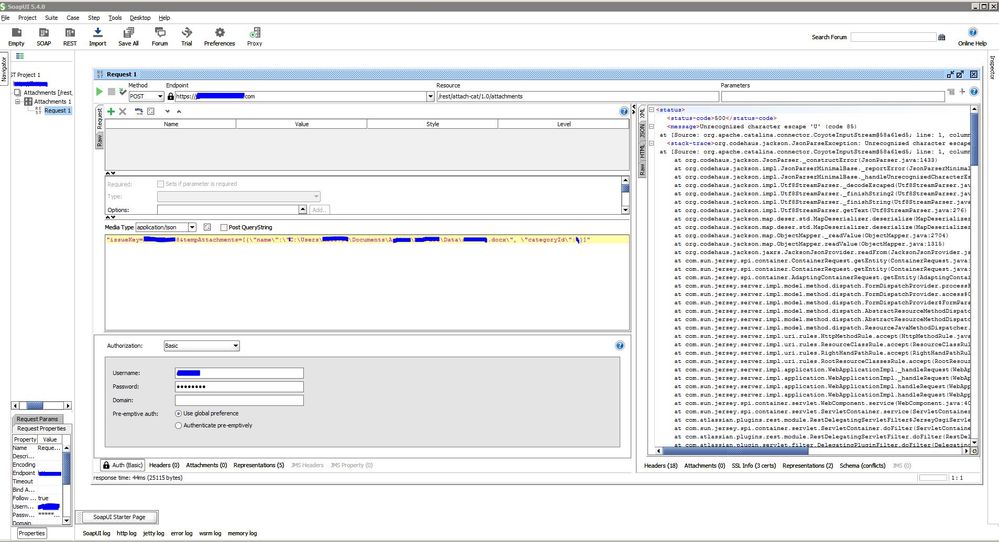Submit request with green play arrow
This screenshot has width=999, height=542.
point(99,92)
